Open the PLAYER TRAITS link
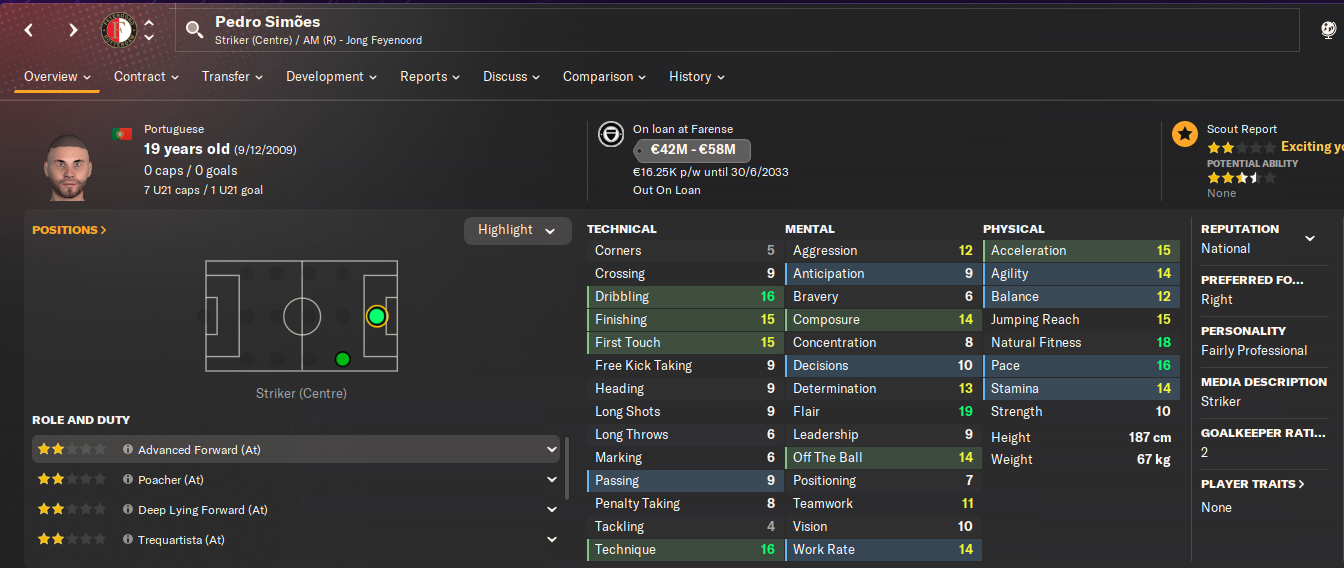The height and width of the screenshot is (568, 1344). (1253, 484)
